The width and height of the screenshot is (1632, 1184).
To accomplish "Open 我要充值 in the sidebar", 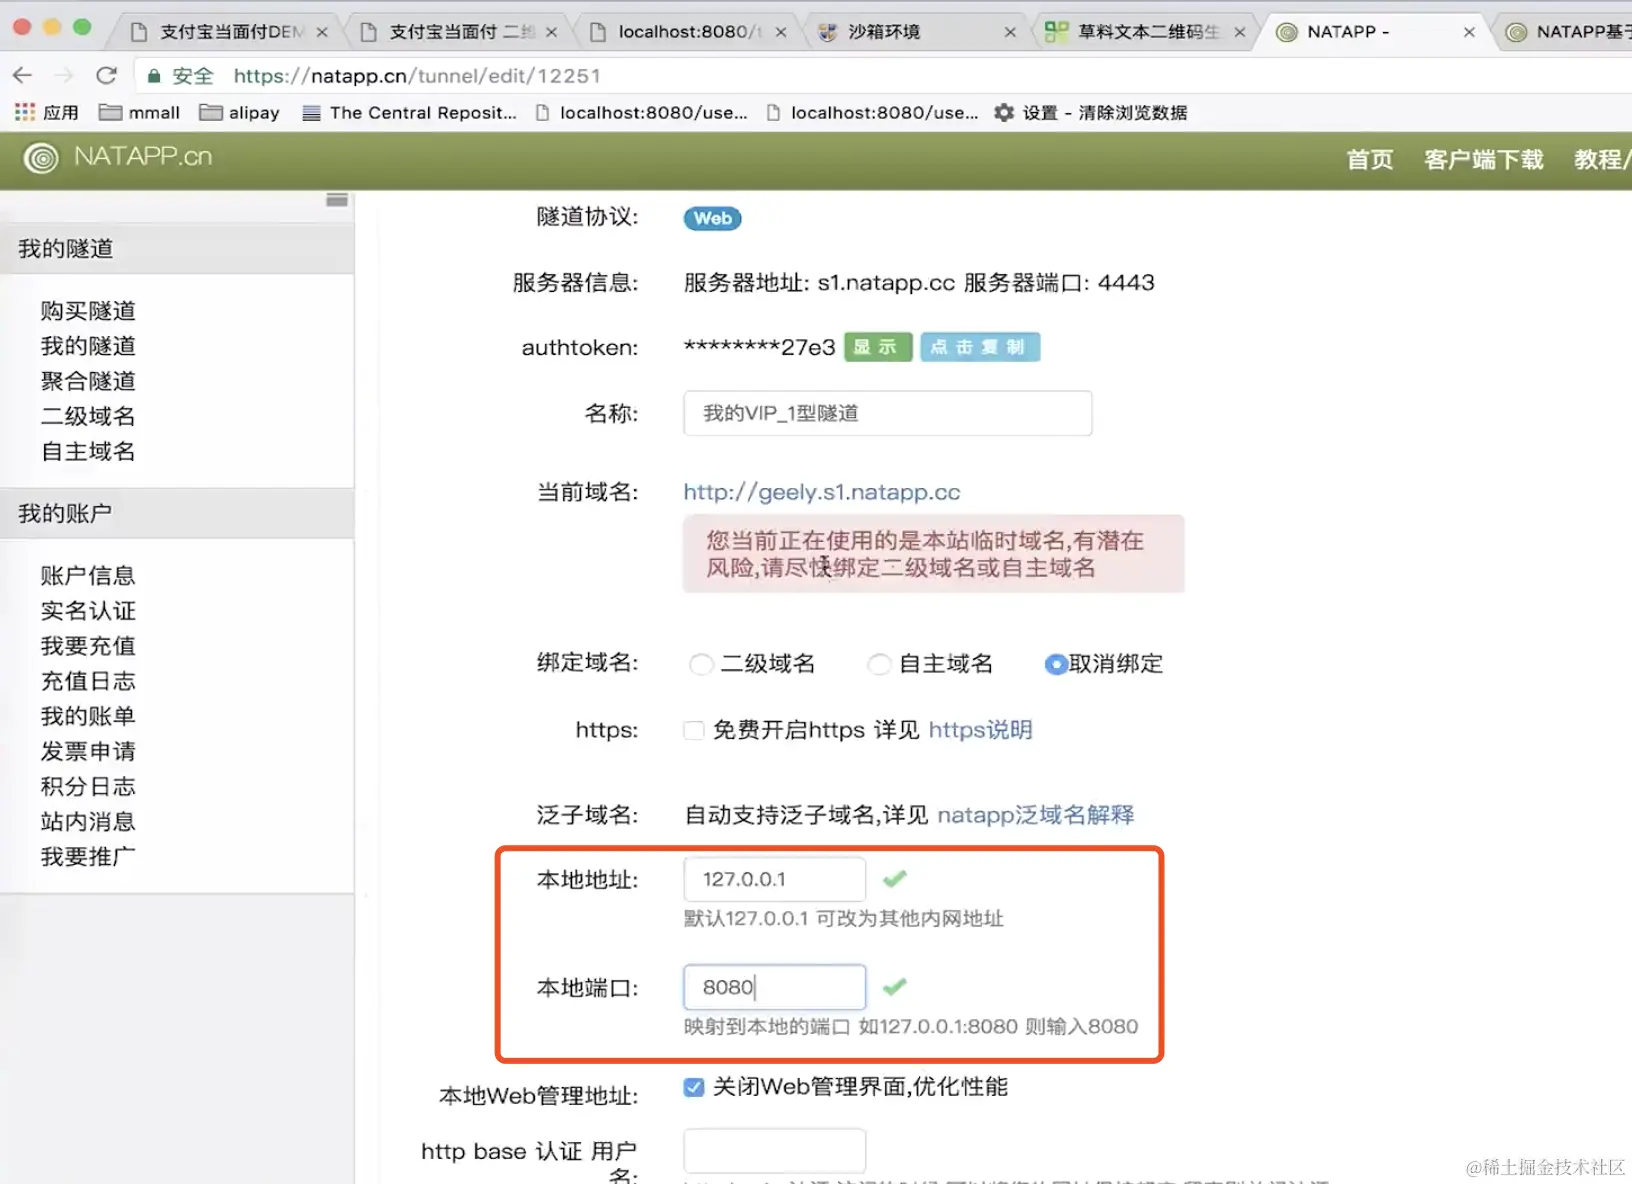I will coord(88,646).
